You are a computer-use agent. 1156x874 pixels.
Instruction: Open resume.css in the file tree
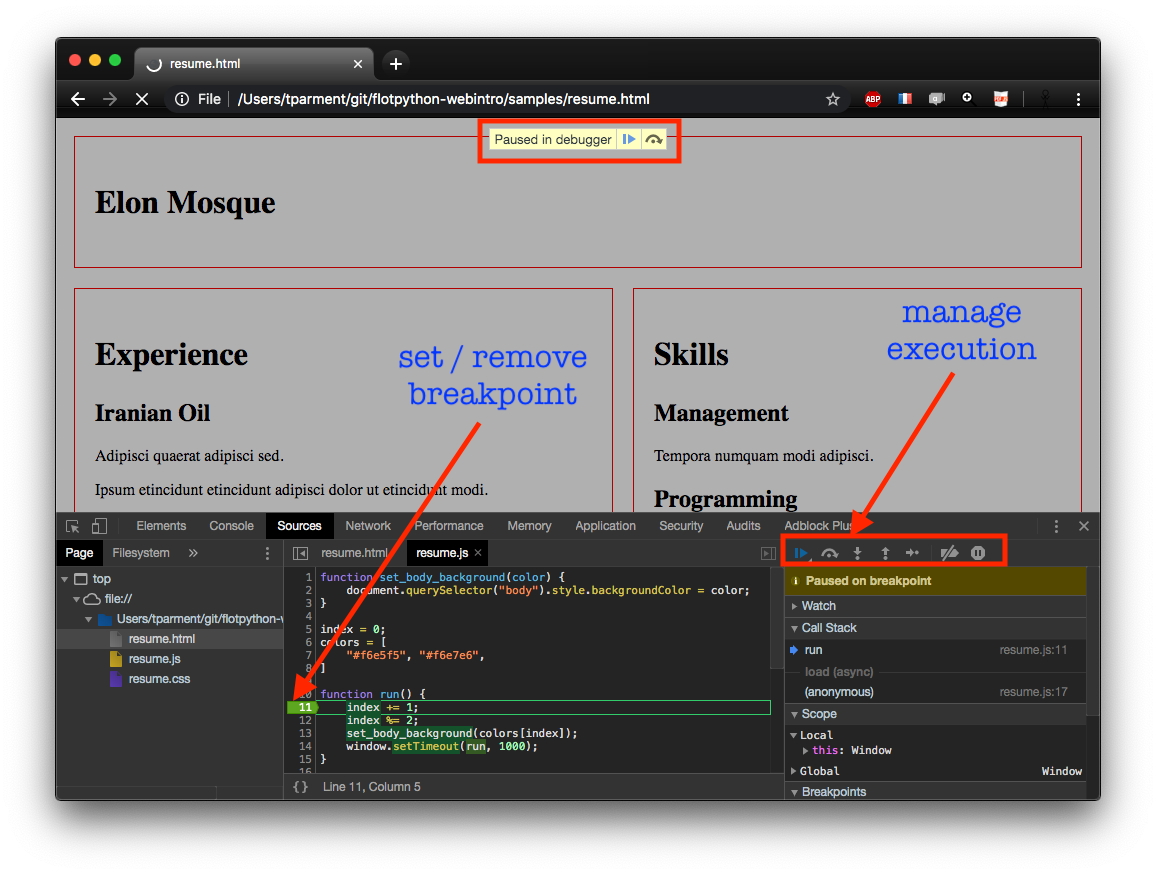(x=159, y=679)
